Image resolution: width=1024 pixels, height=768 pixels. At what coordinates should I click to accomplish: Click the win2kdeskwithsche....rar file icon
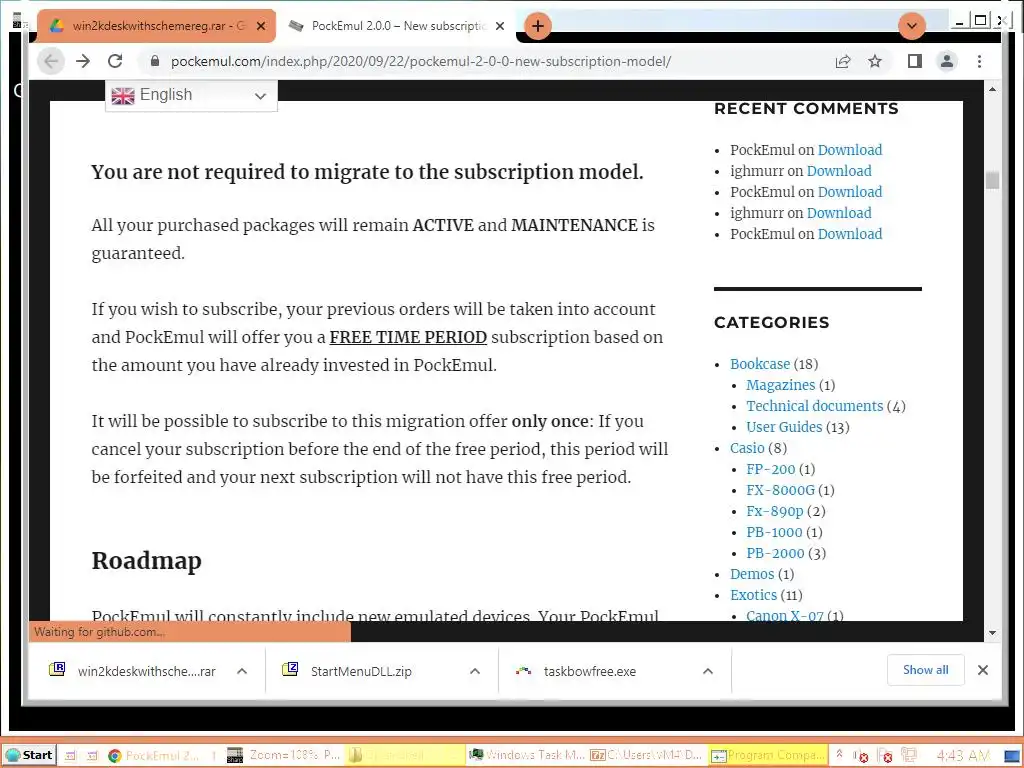[57, 669]
